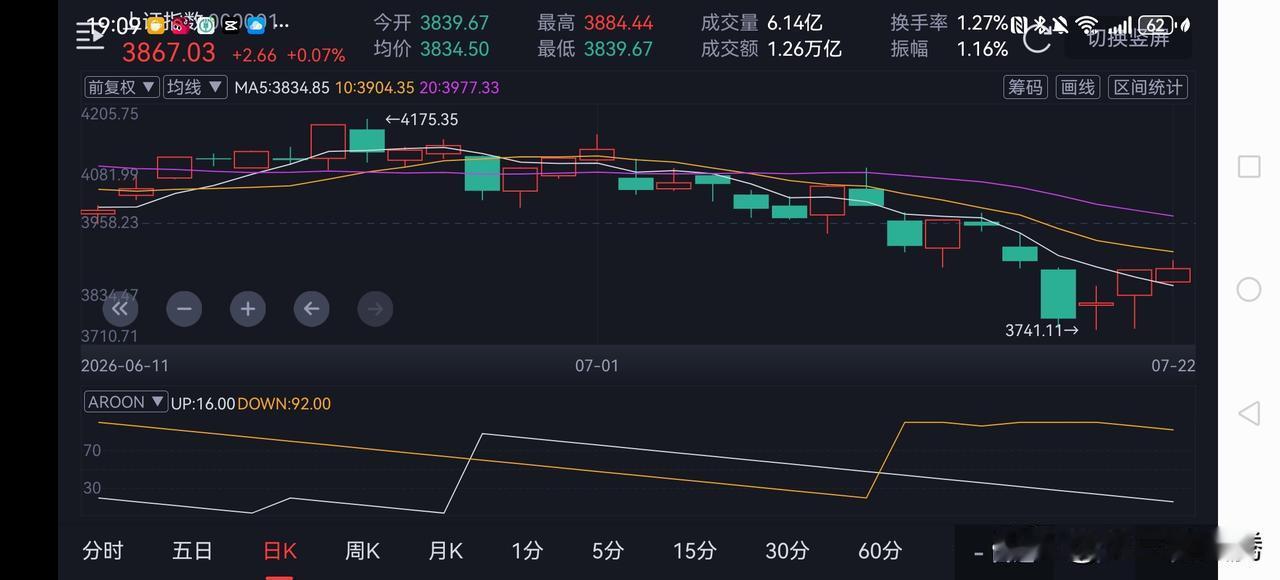The image size is (1280, 580).
Task: Tap the 成交量 value 6.14亿
Action: [795, 23]
